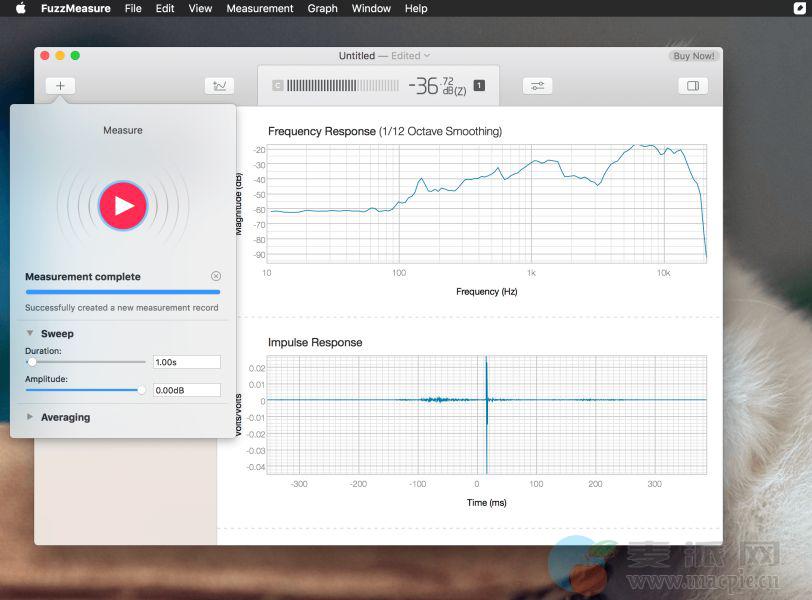Click the Duration slider handle
This screenshot has width=812, height=600.
(32, 362)
